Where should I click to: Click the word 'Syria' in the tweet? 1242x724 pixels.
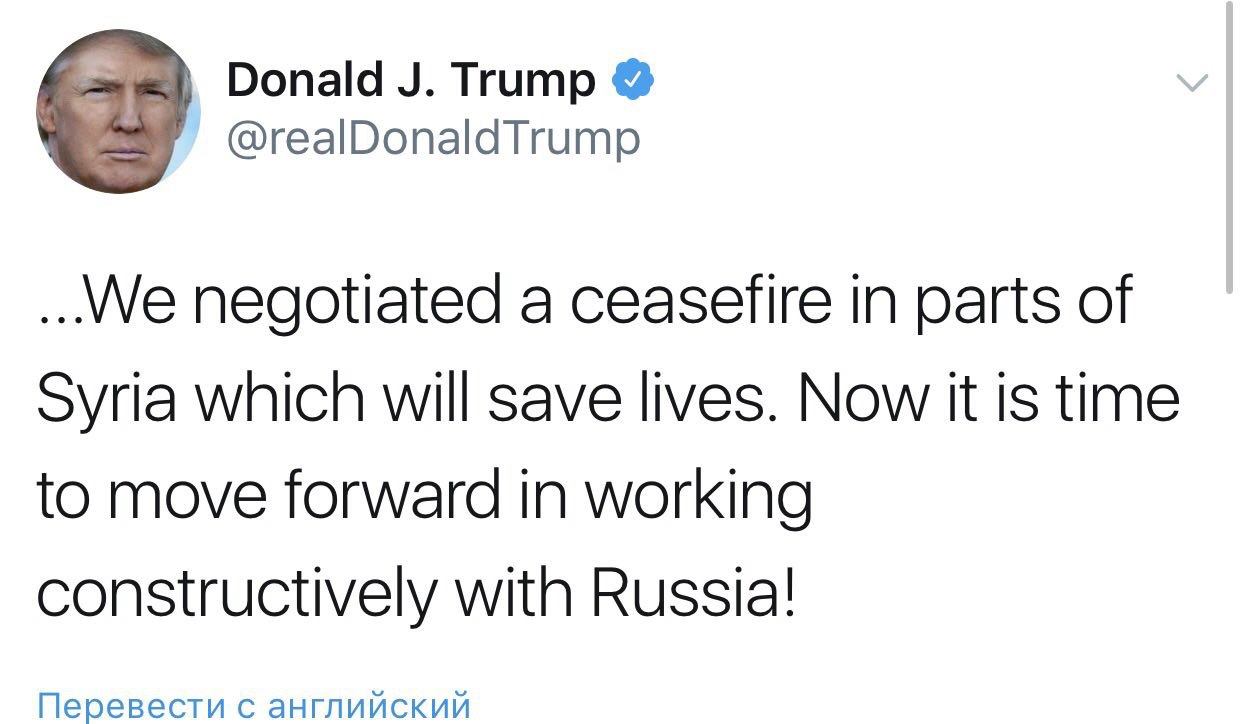(x=110, y=400)
